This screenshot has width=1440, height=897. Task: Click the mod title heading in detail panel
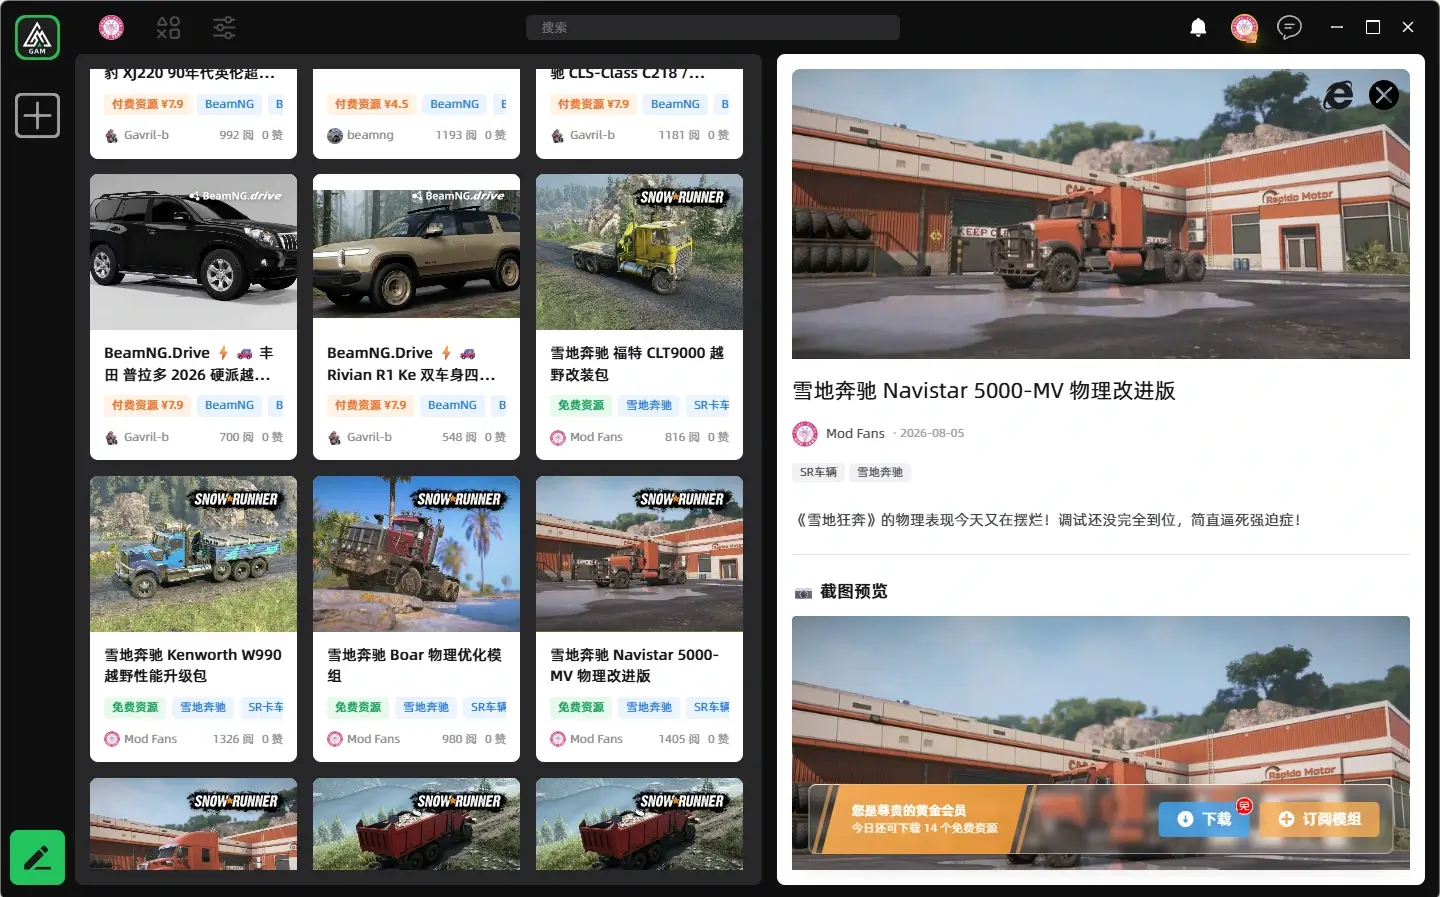point(984,390)
